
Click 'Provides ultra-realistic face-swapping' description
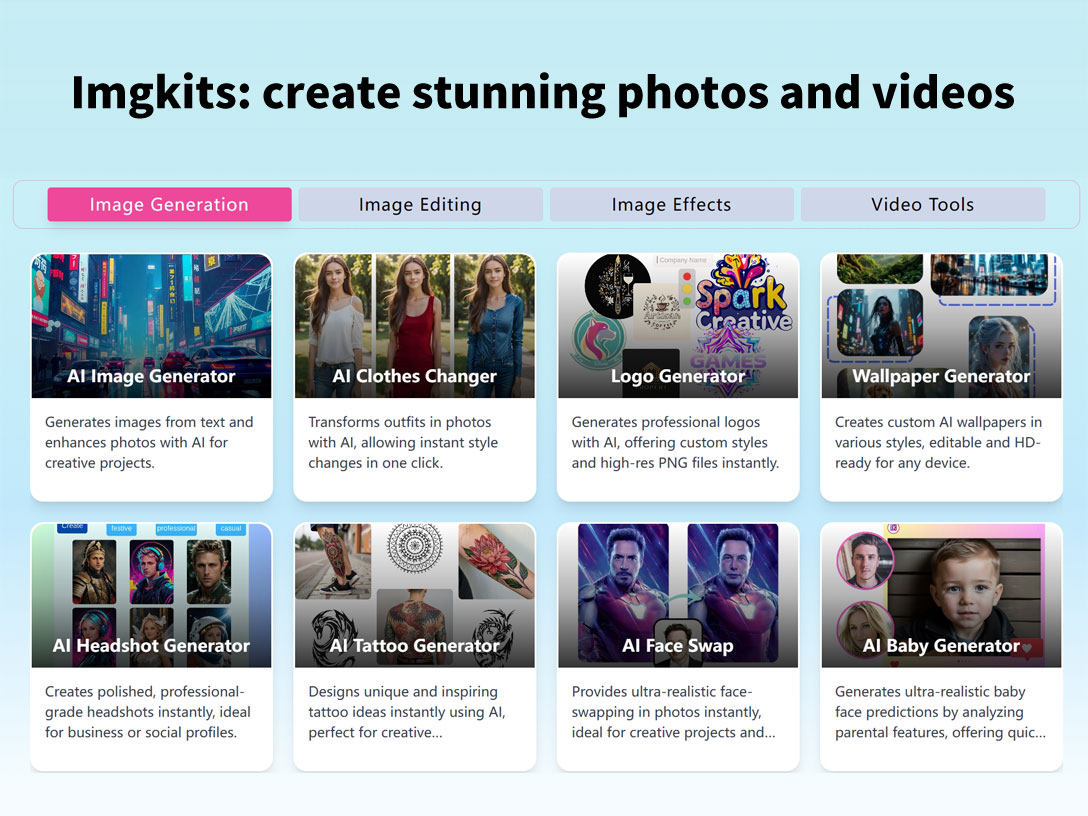(673, 712)
